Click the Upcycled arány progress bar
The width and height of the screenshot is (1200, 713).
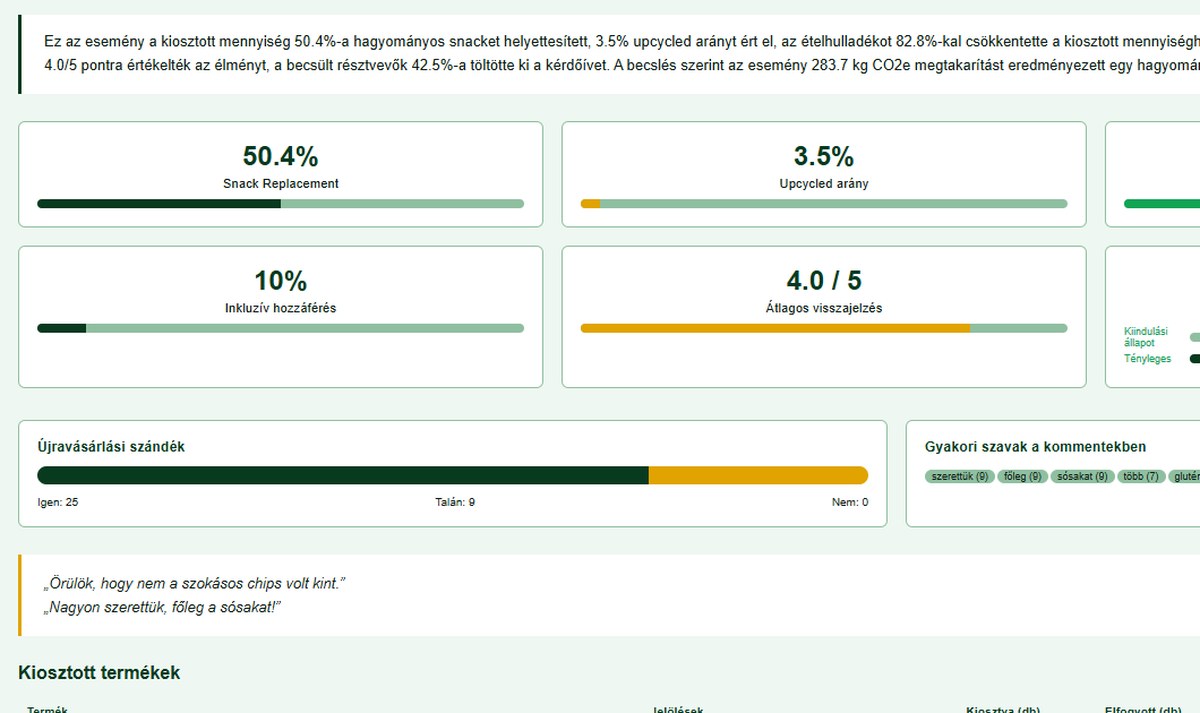(x=824, y=204)
